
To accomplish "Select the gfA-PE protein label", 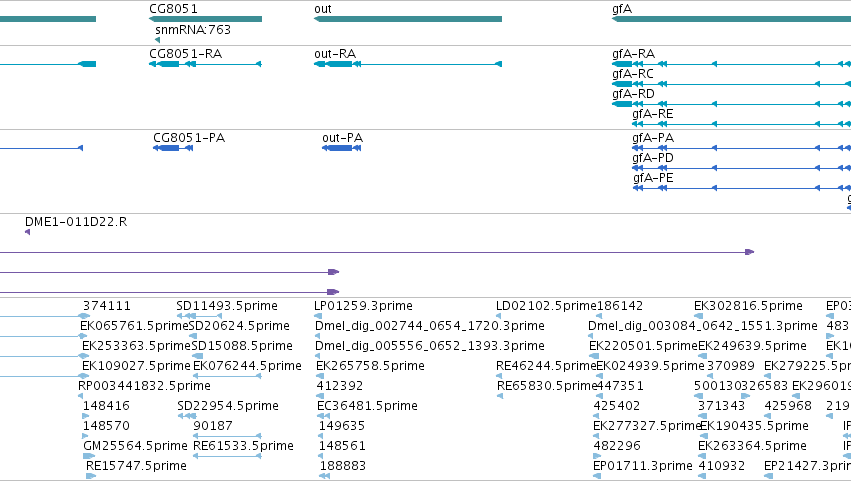I will (x=653, y=178).
